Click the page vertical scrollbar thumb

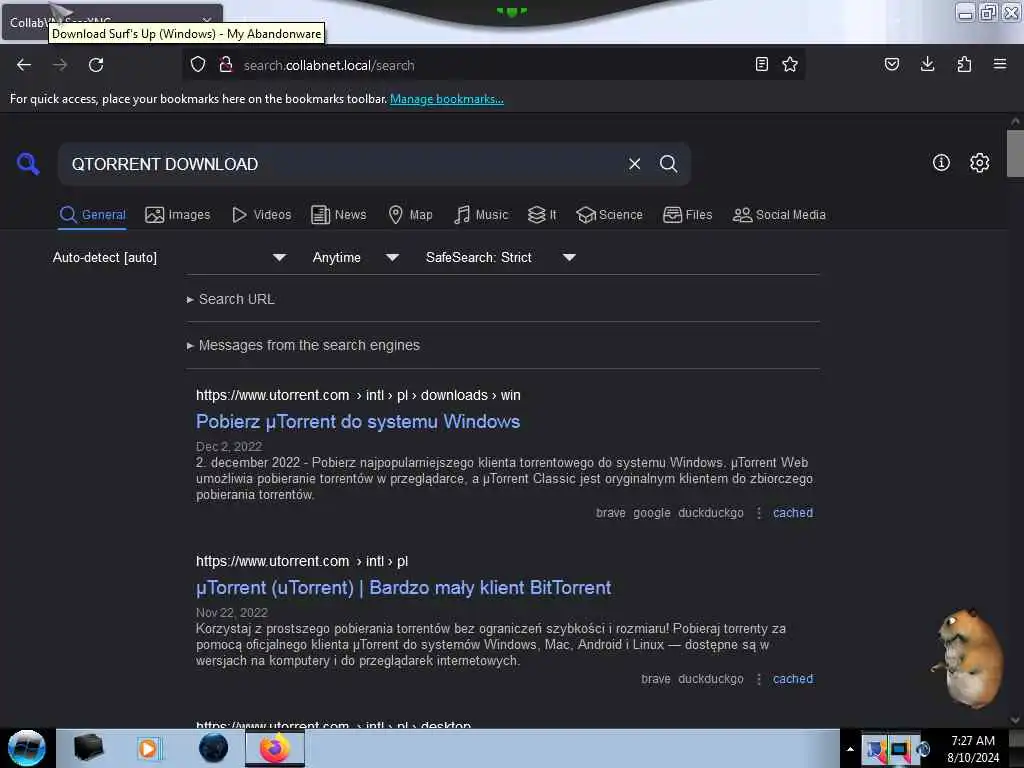point(1015,153)
